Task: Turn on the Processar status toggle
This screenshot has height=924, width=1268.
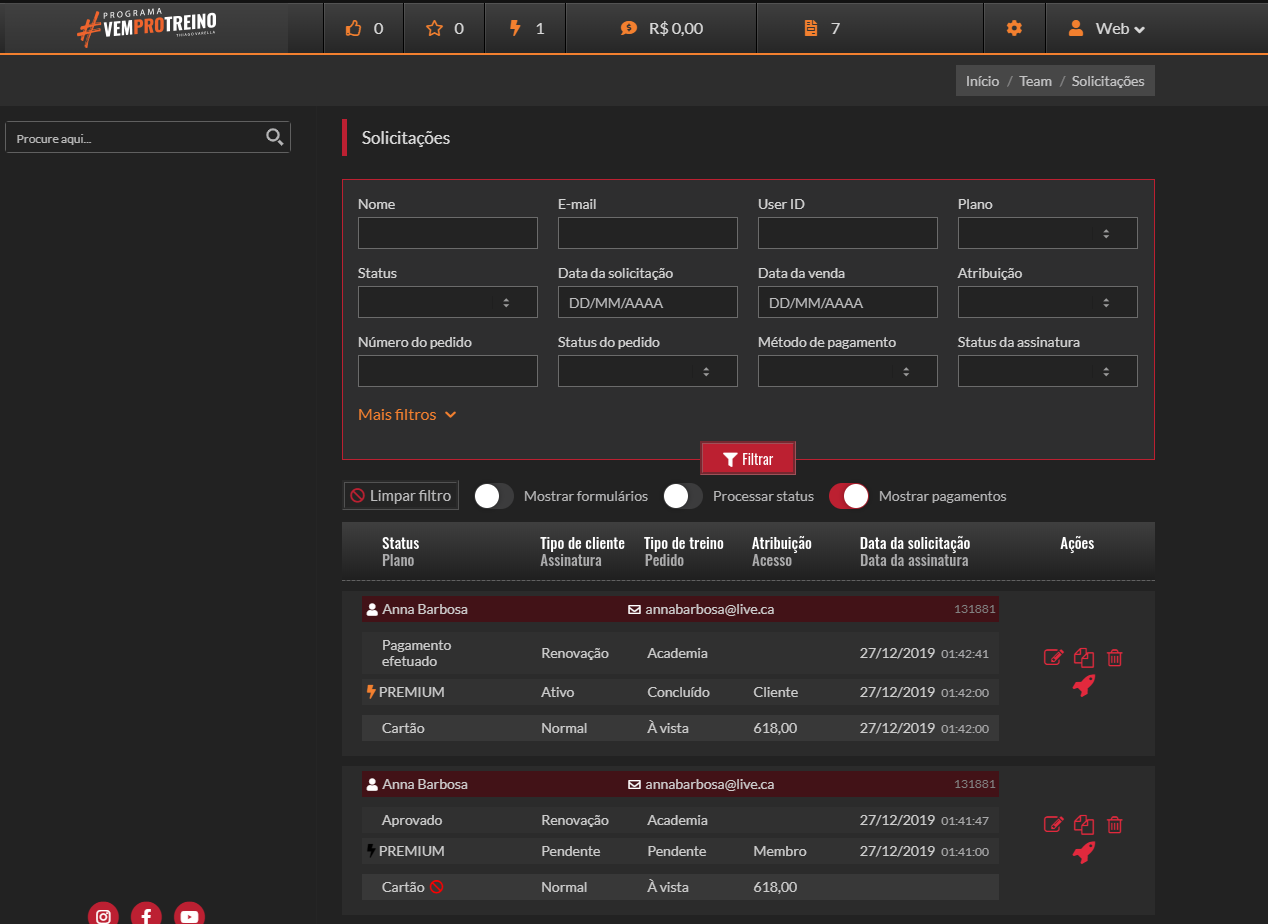Action: 683,496
